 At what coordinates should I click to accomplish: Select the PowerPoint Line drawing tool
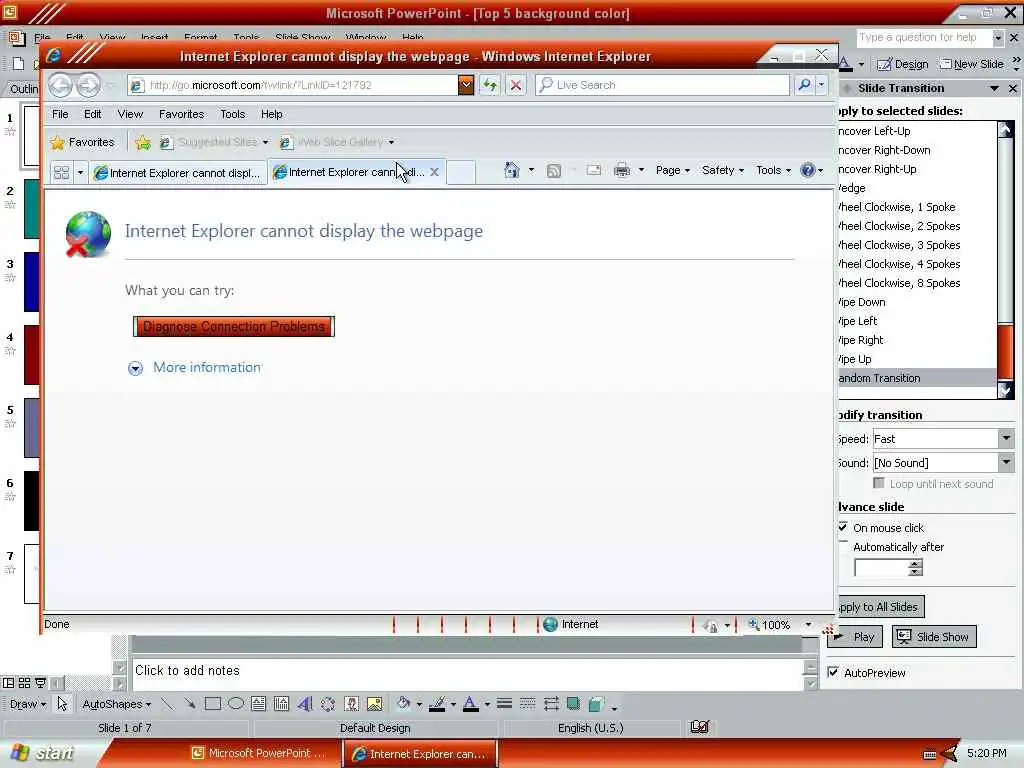167,704
